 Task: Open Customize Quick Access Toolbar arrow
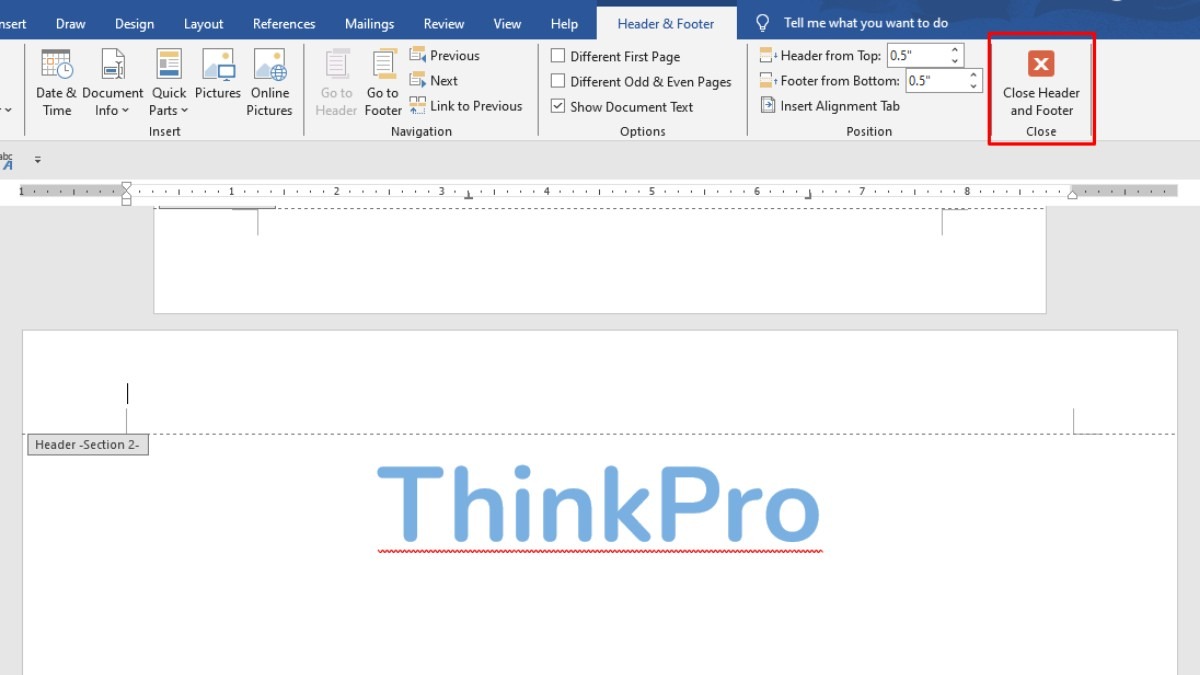point(38,159)
